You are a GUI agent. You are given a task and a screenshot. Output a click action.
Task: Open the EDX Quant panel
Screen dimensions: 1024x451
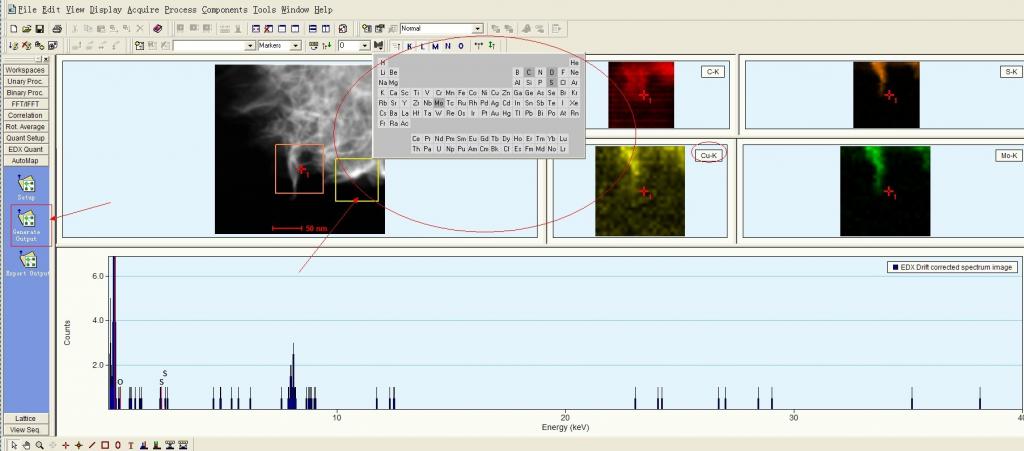[x=26, y=148]
